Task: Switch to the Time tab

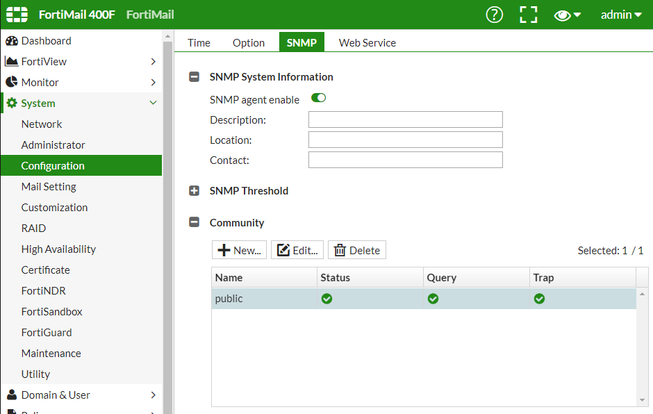Action: (x=199, y=43)
